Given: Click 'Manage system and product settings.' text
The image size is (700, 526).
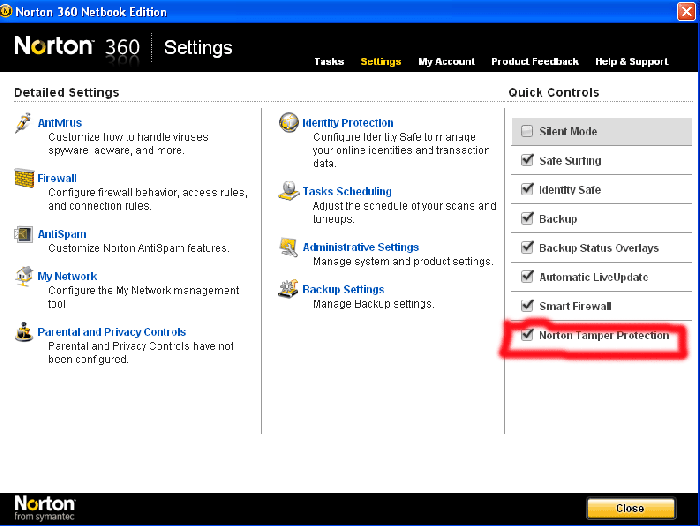Looking at the screenshot, I should pos(403,262).
